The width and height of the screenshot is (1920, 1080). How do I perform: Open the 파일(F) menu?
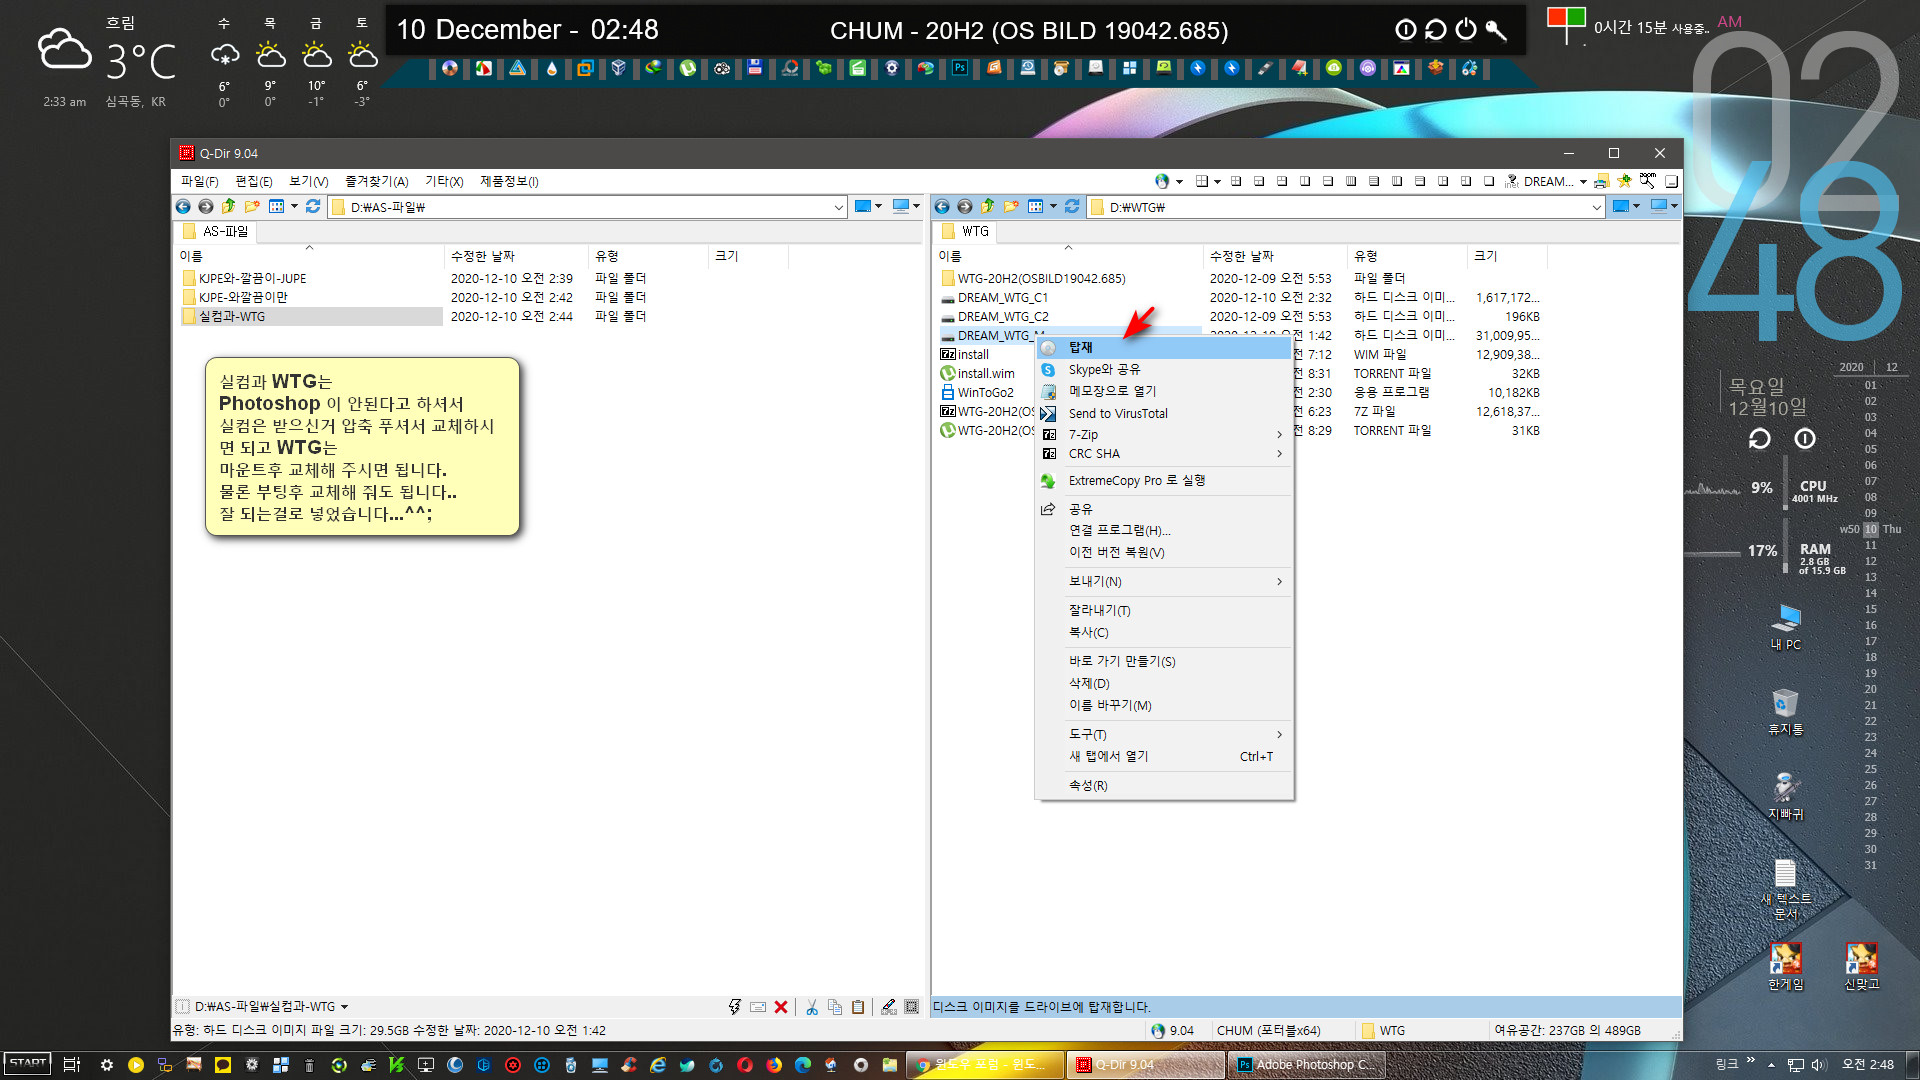(200, 181)
